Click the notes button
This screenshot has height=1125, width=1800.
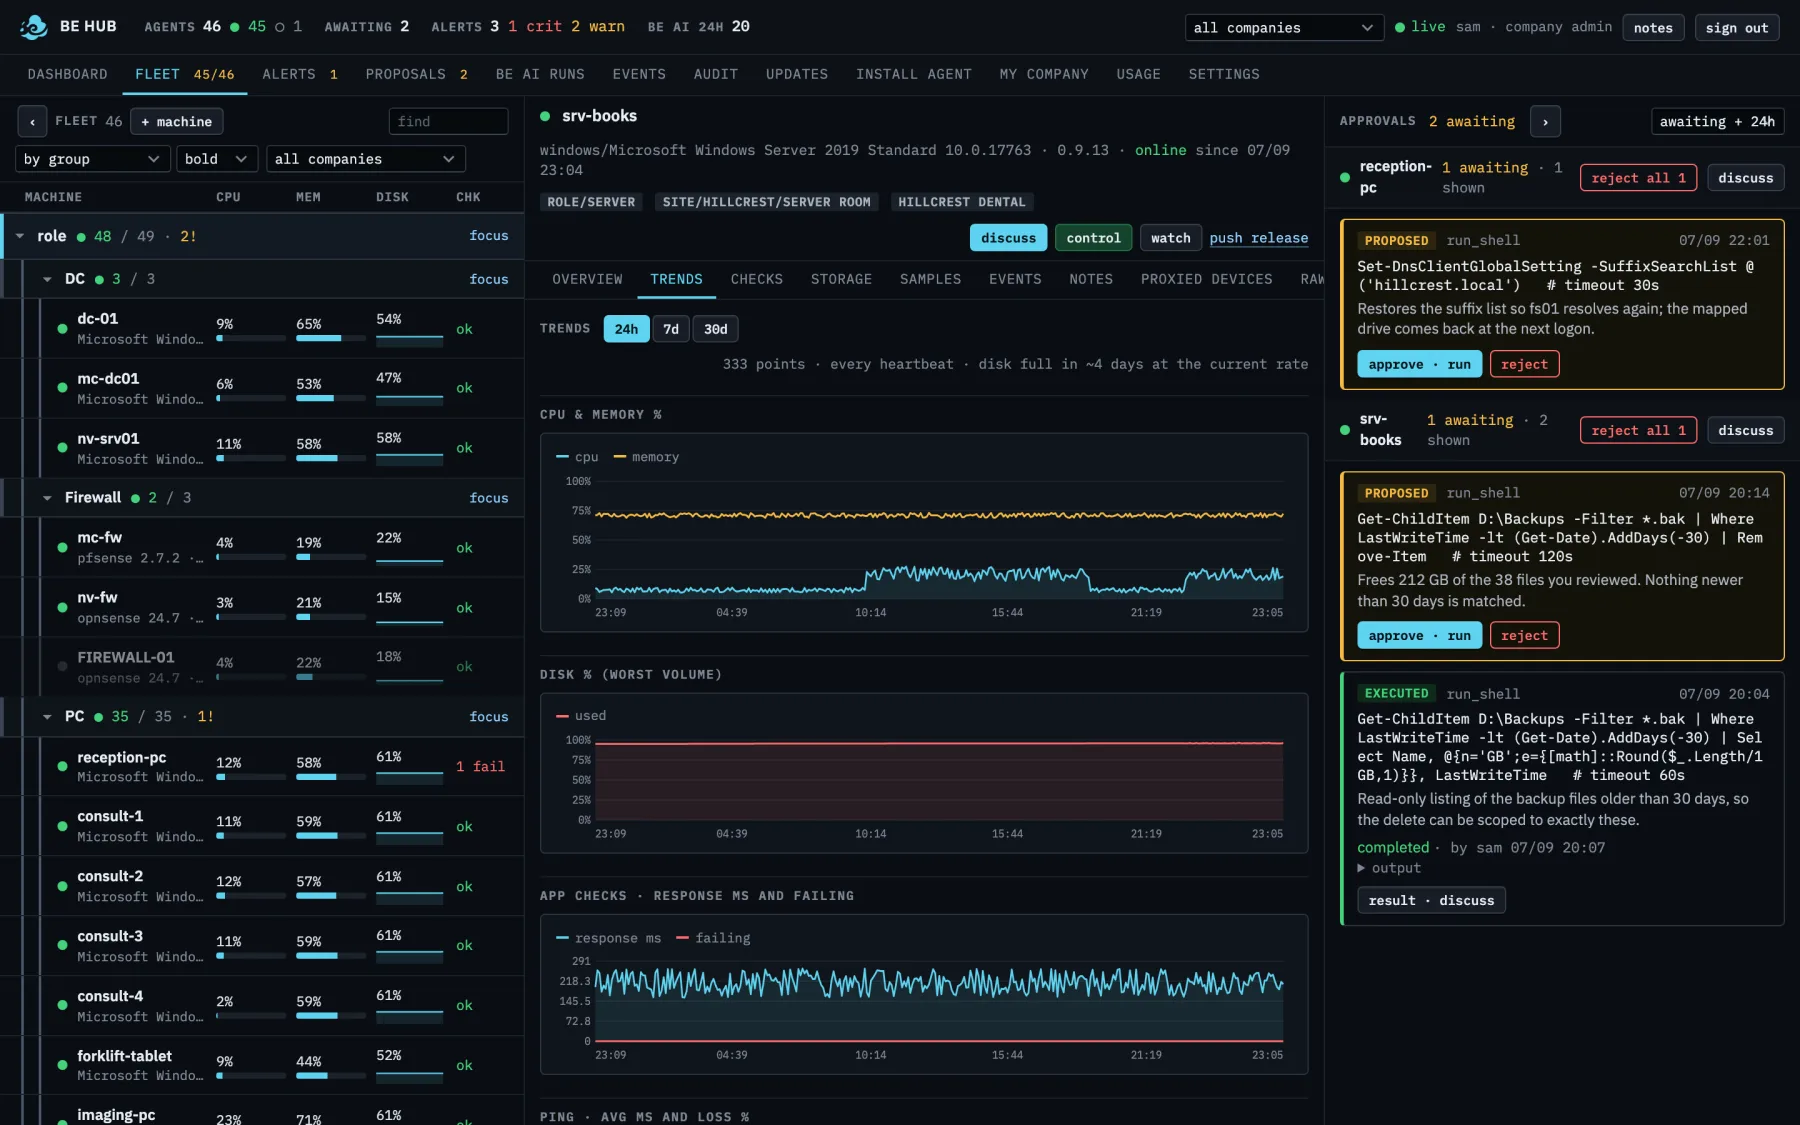(1653, 28)
